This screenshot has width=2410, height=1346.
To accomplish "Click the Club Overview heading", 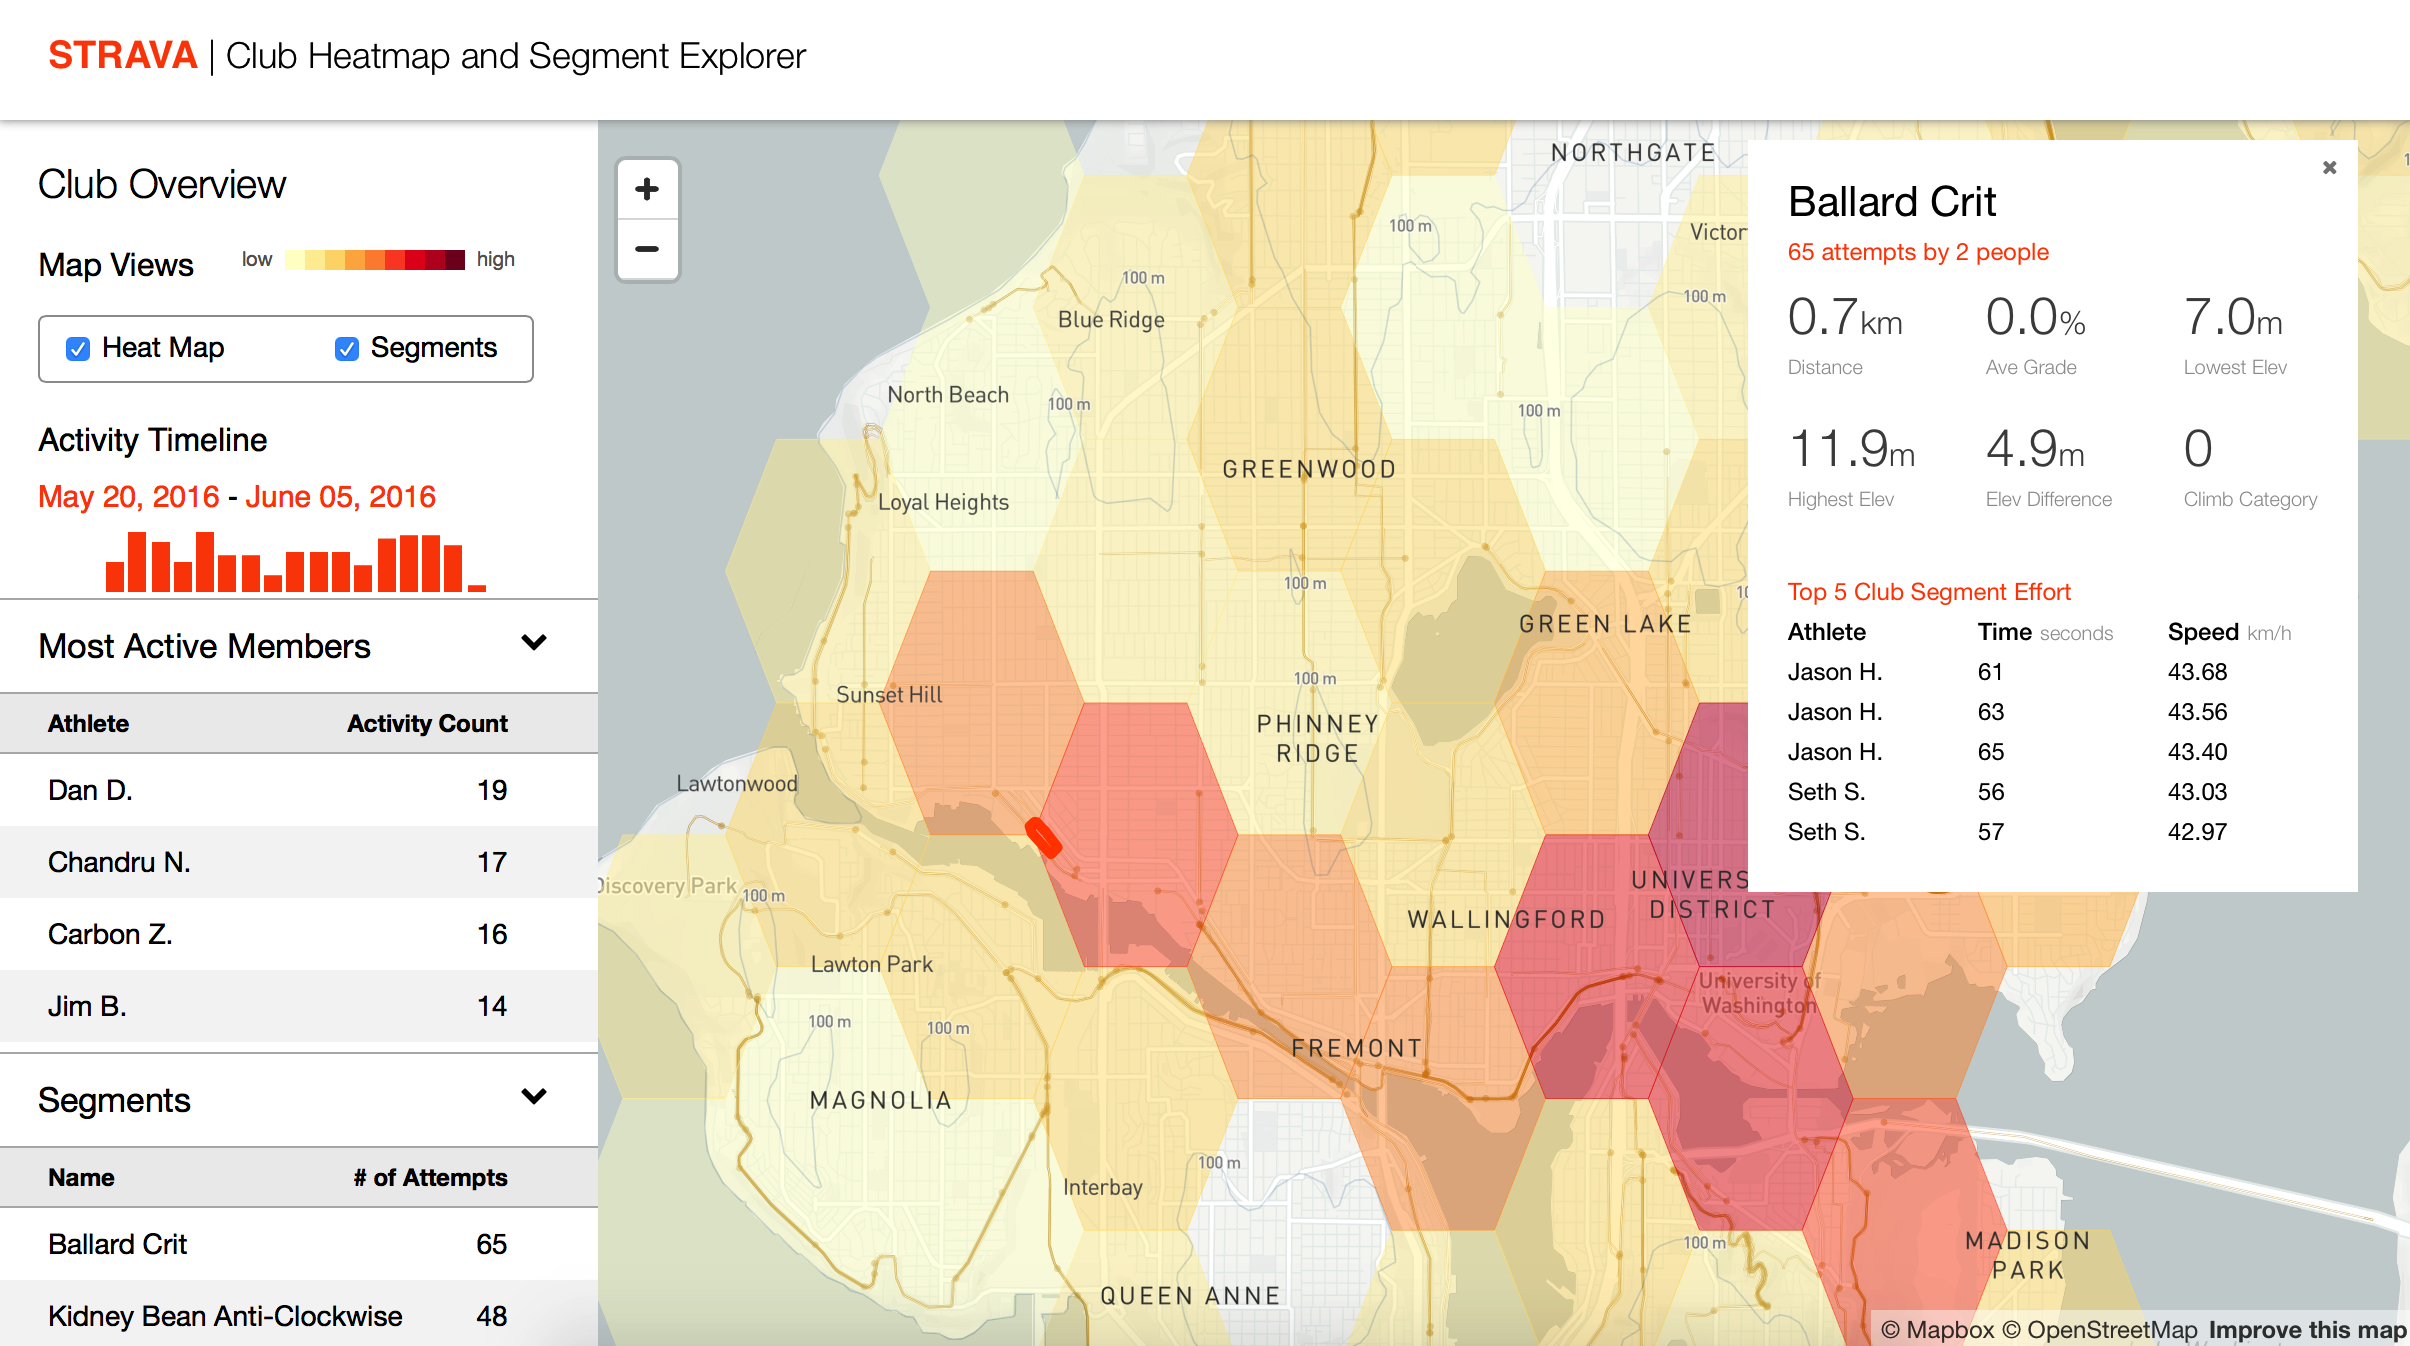I will tap(162, 184).
